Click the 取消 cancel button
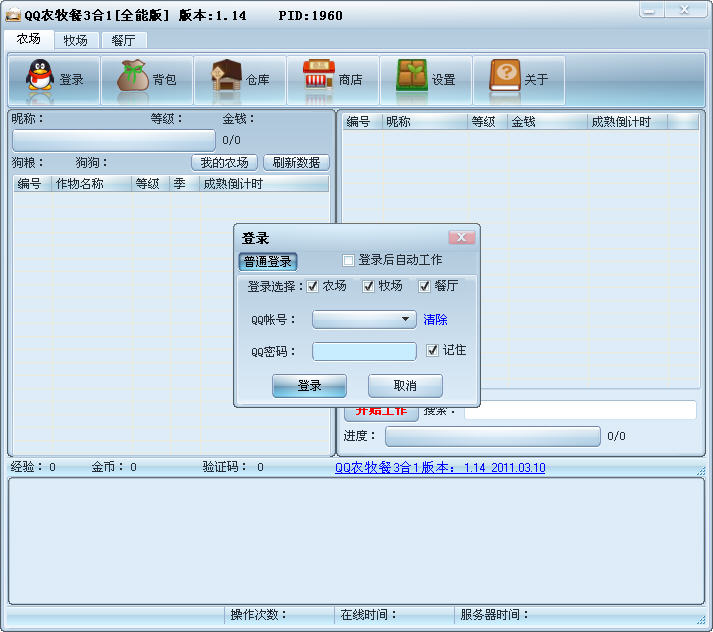 pos(405,386)
